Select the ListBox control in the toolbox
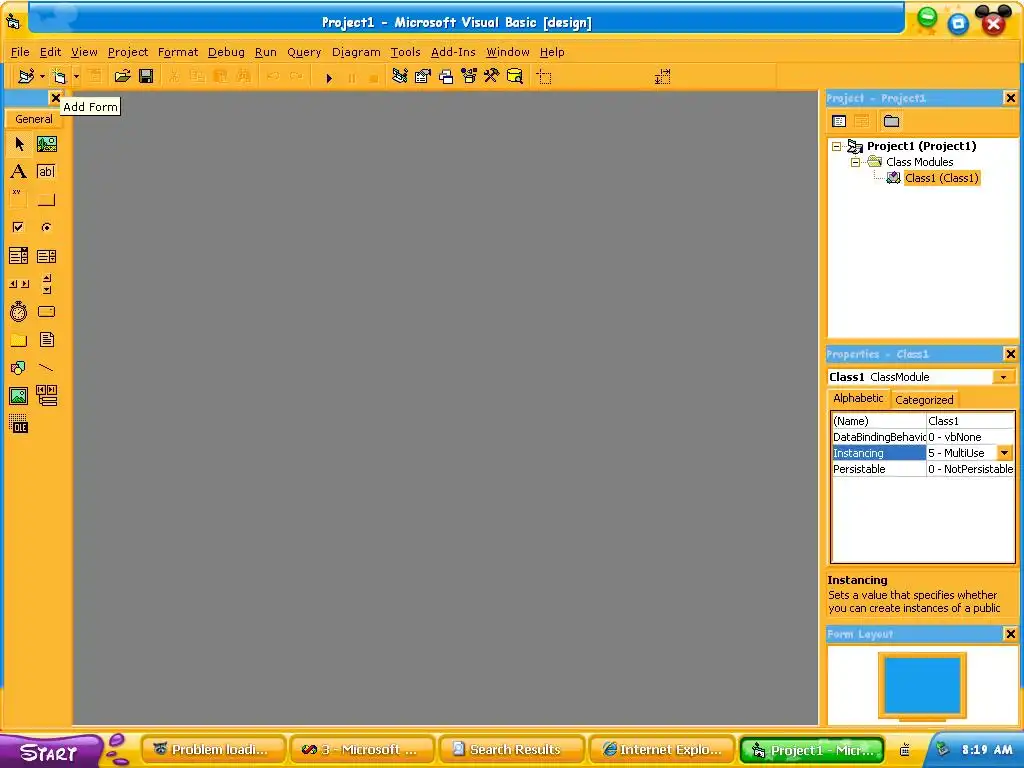 point(46,255)
